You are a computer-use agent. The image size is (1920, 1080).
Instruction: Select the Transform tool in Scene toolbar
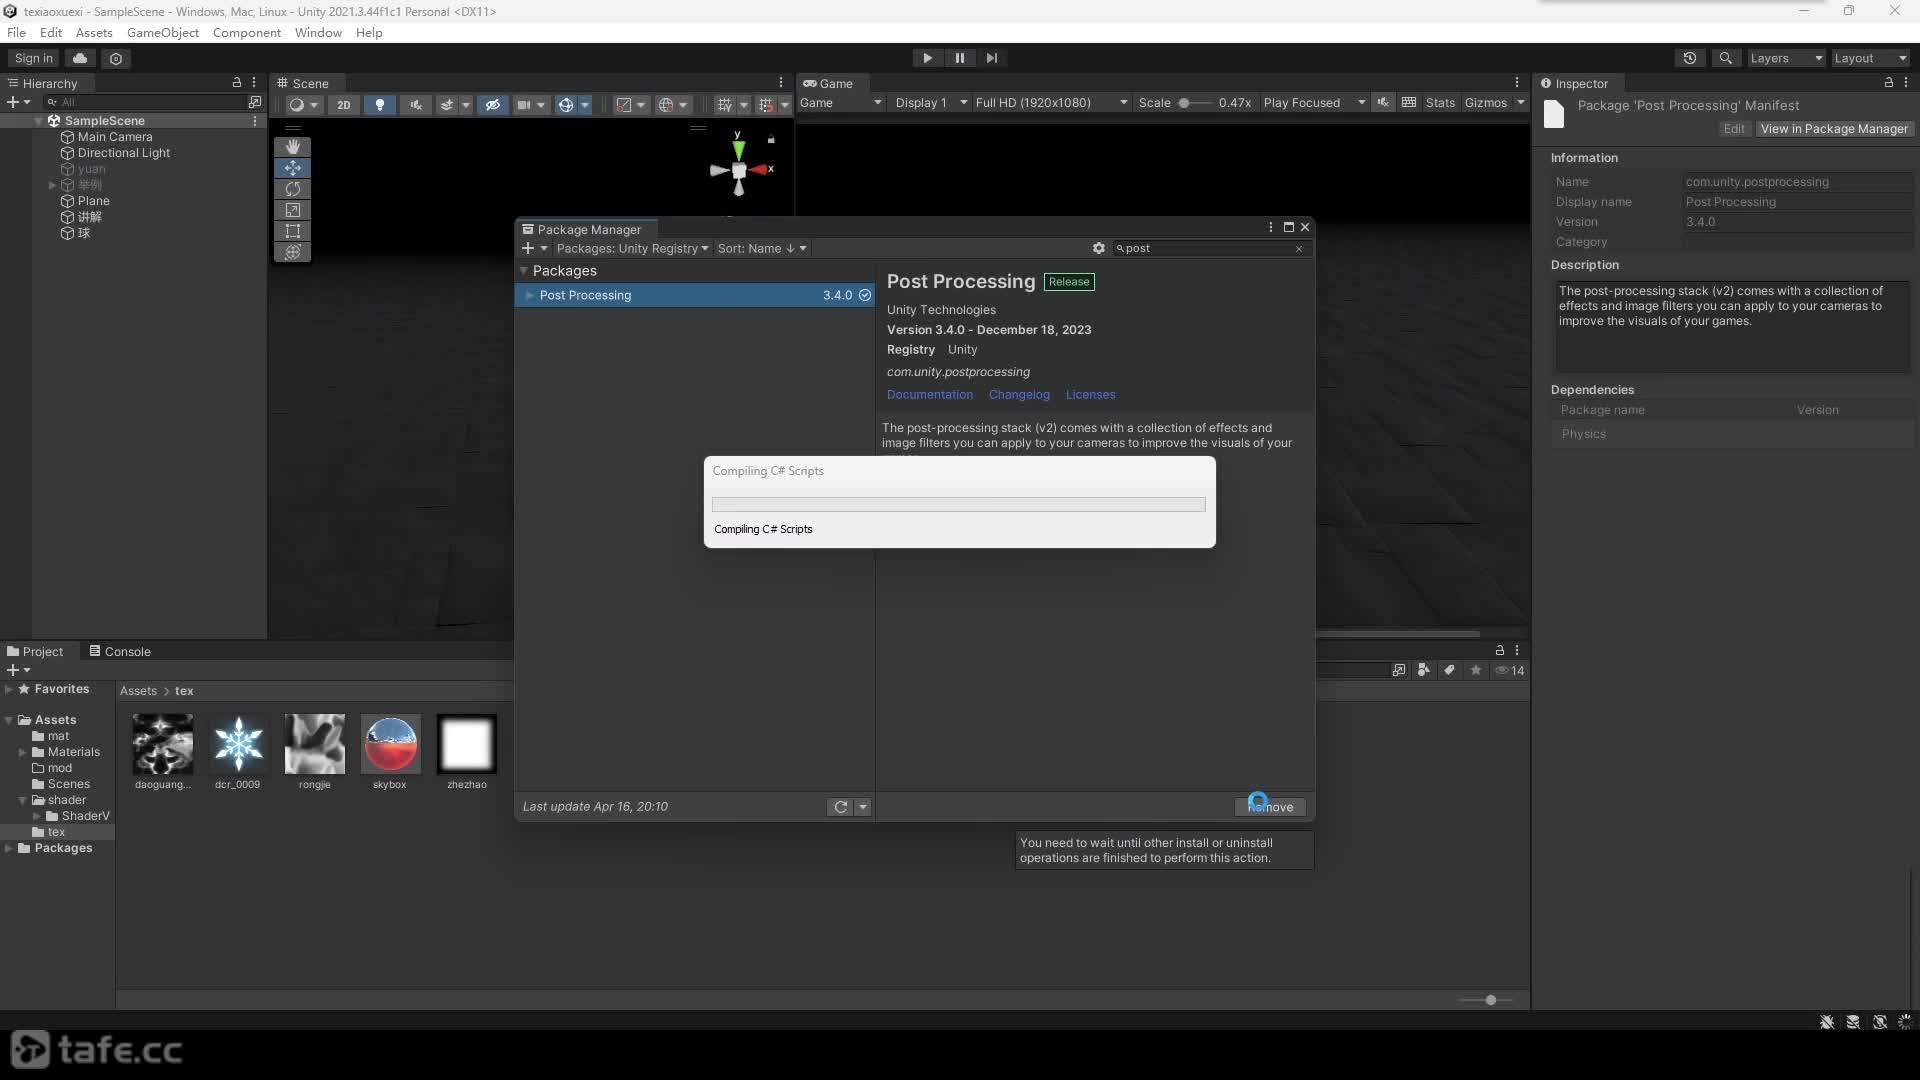click(292, 252)
